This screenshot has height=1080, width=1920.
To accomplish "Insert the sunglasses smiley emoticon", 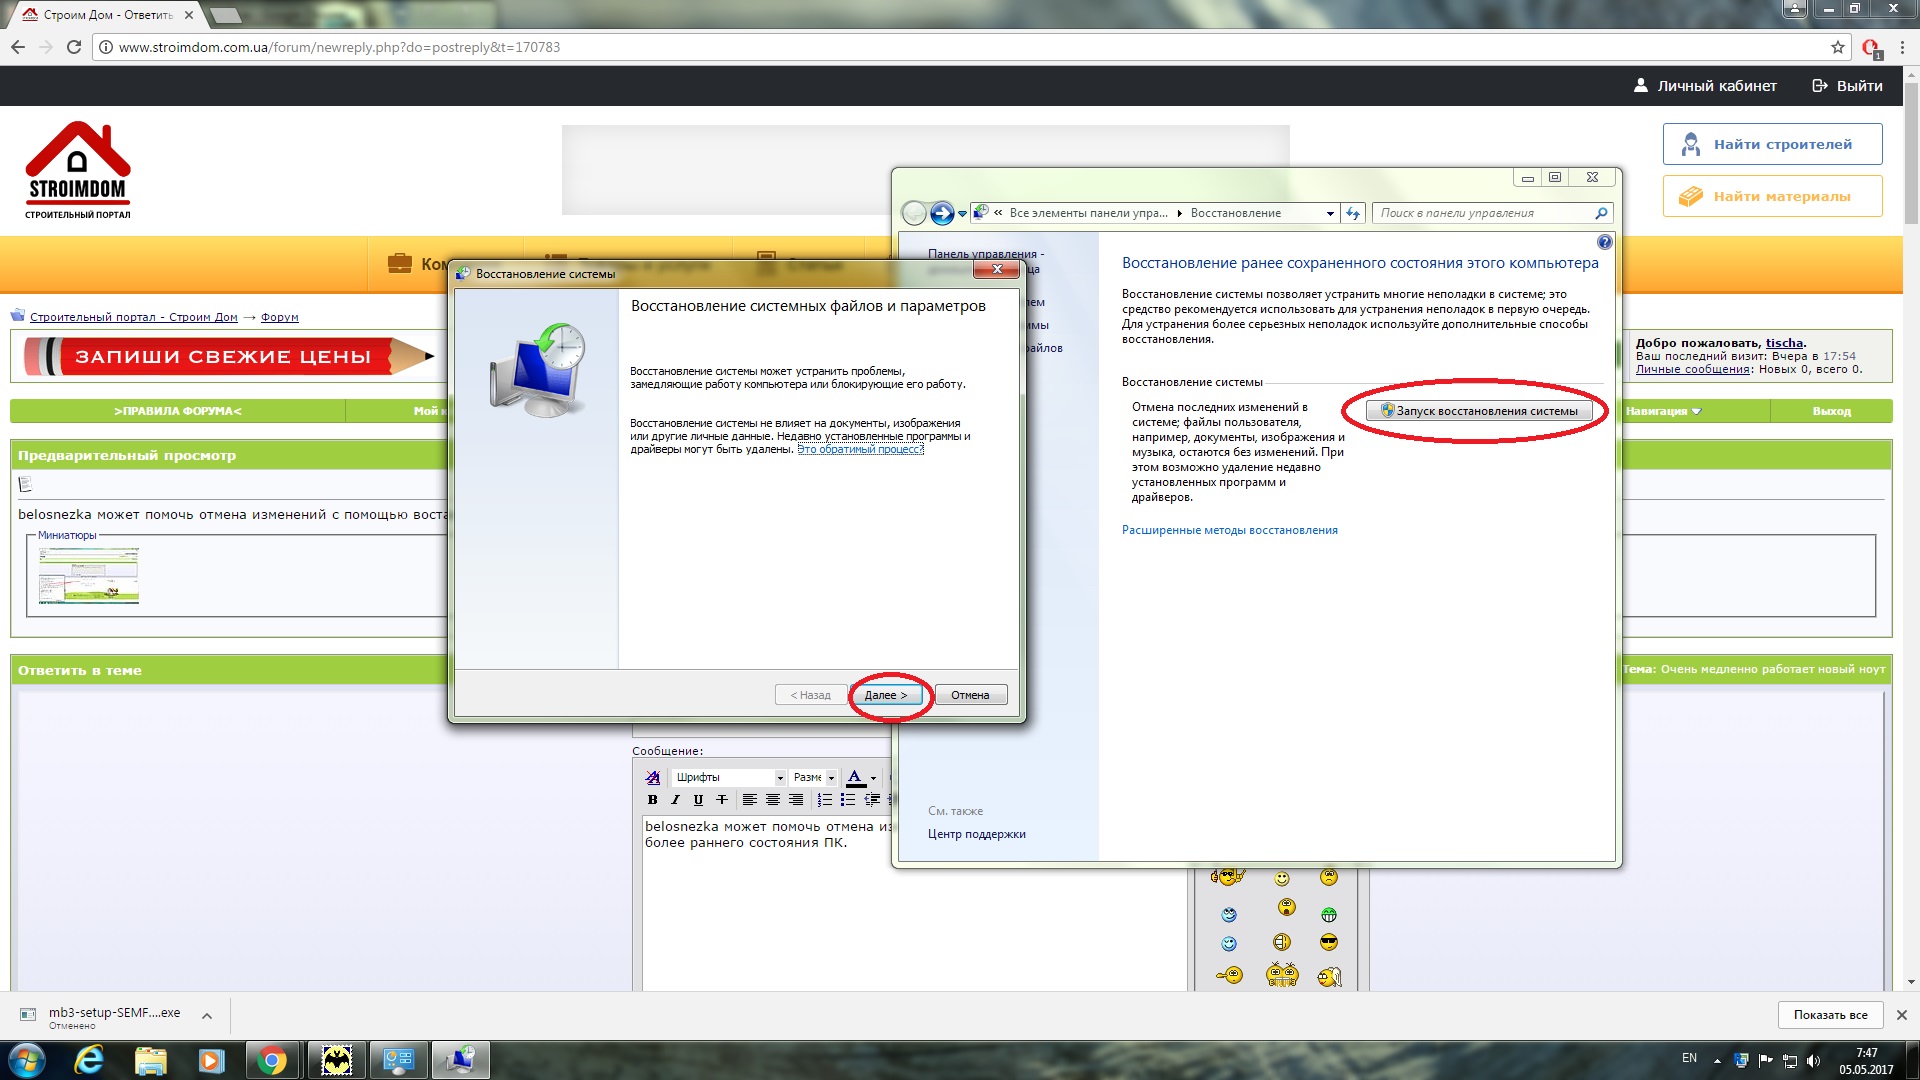I will click(x=1328, y=942).
